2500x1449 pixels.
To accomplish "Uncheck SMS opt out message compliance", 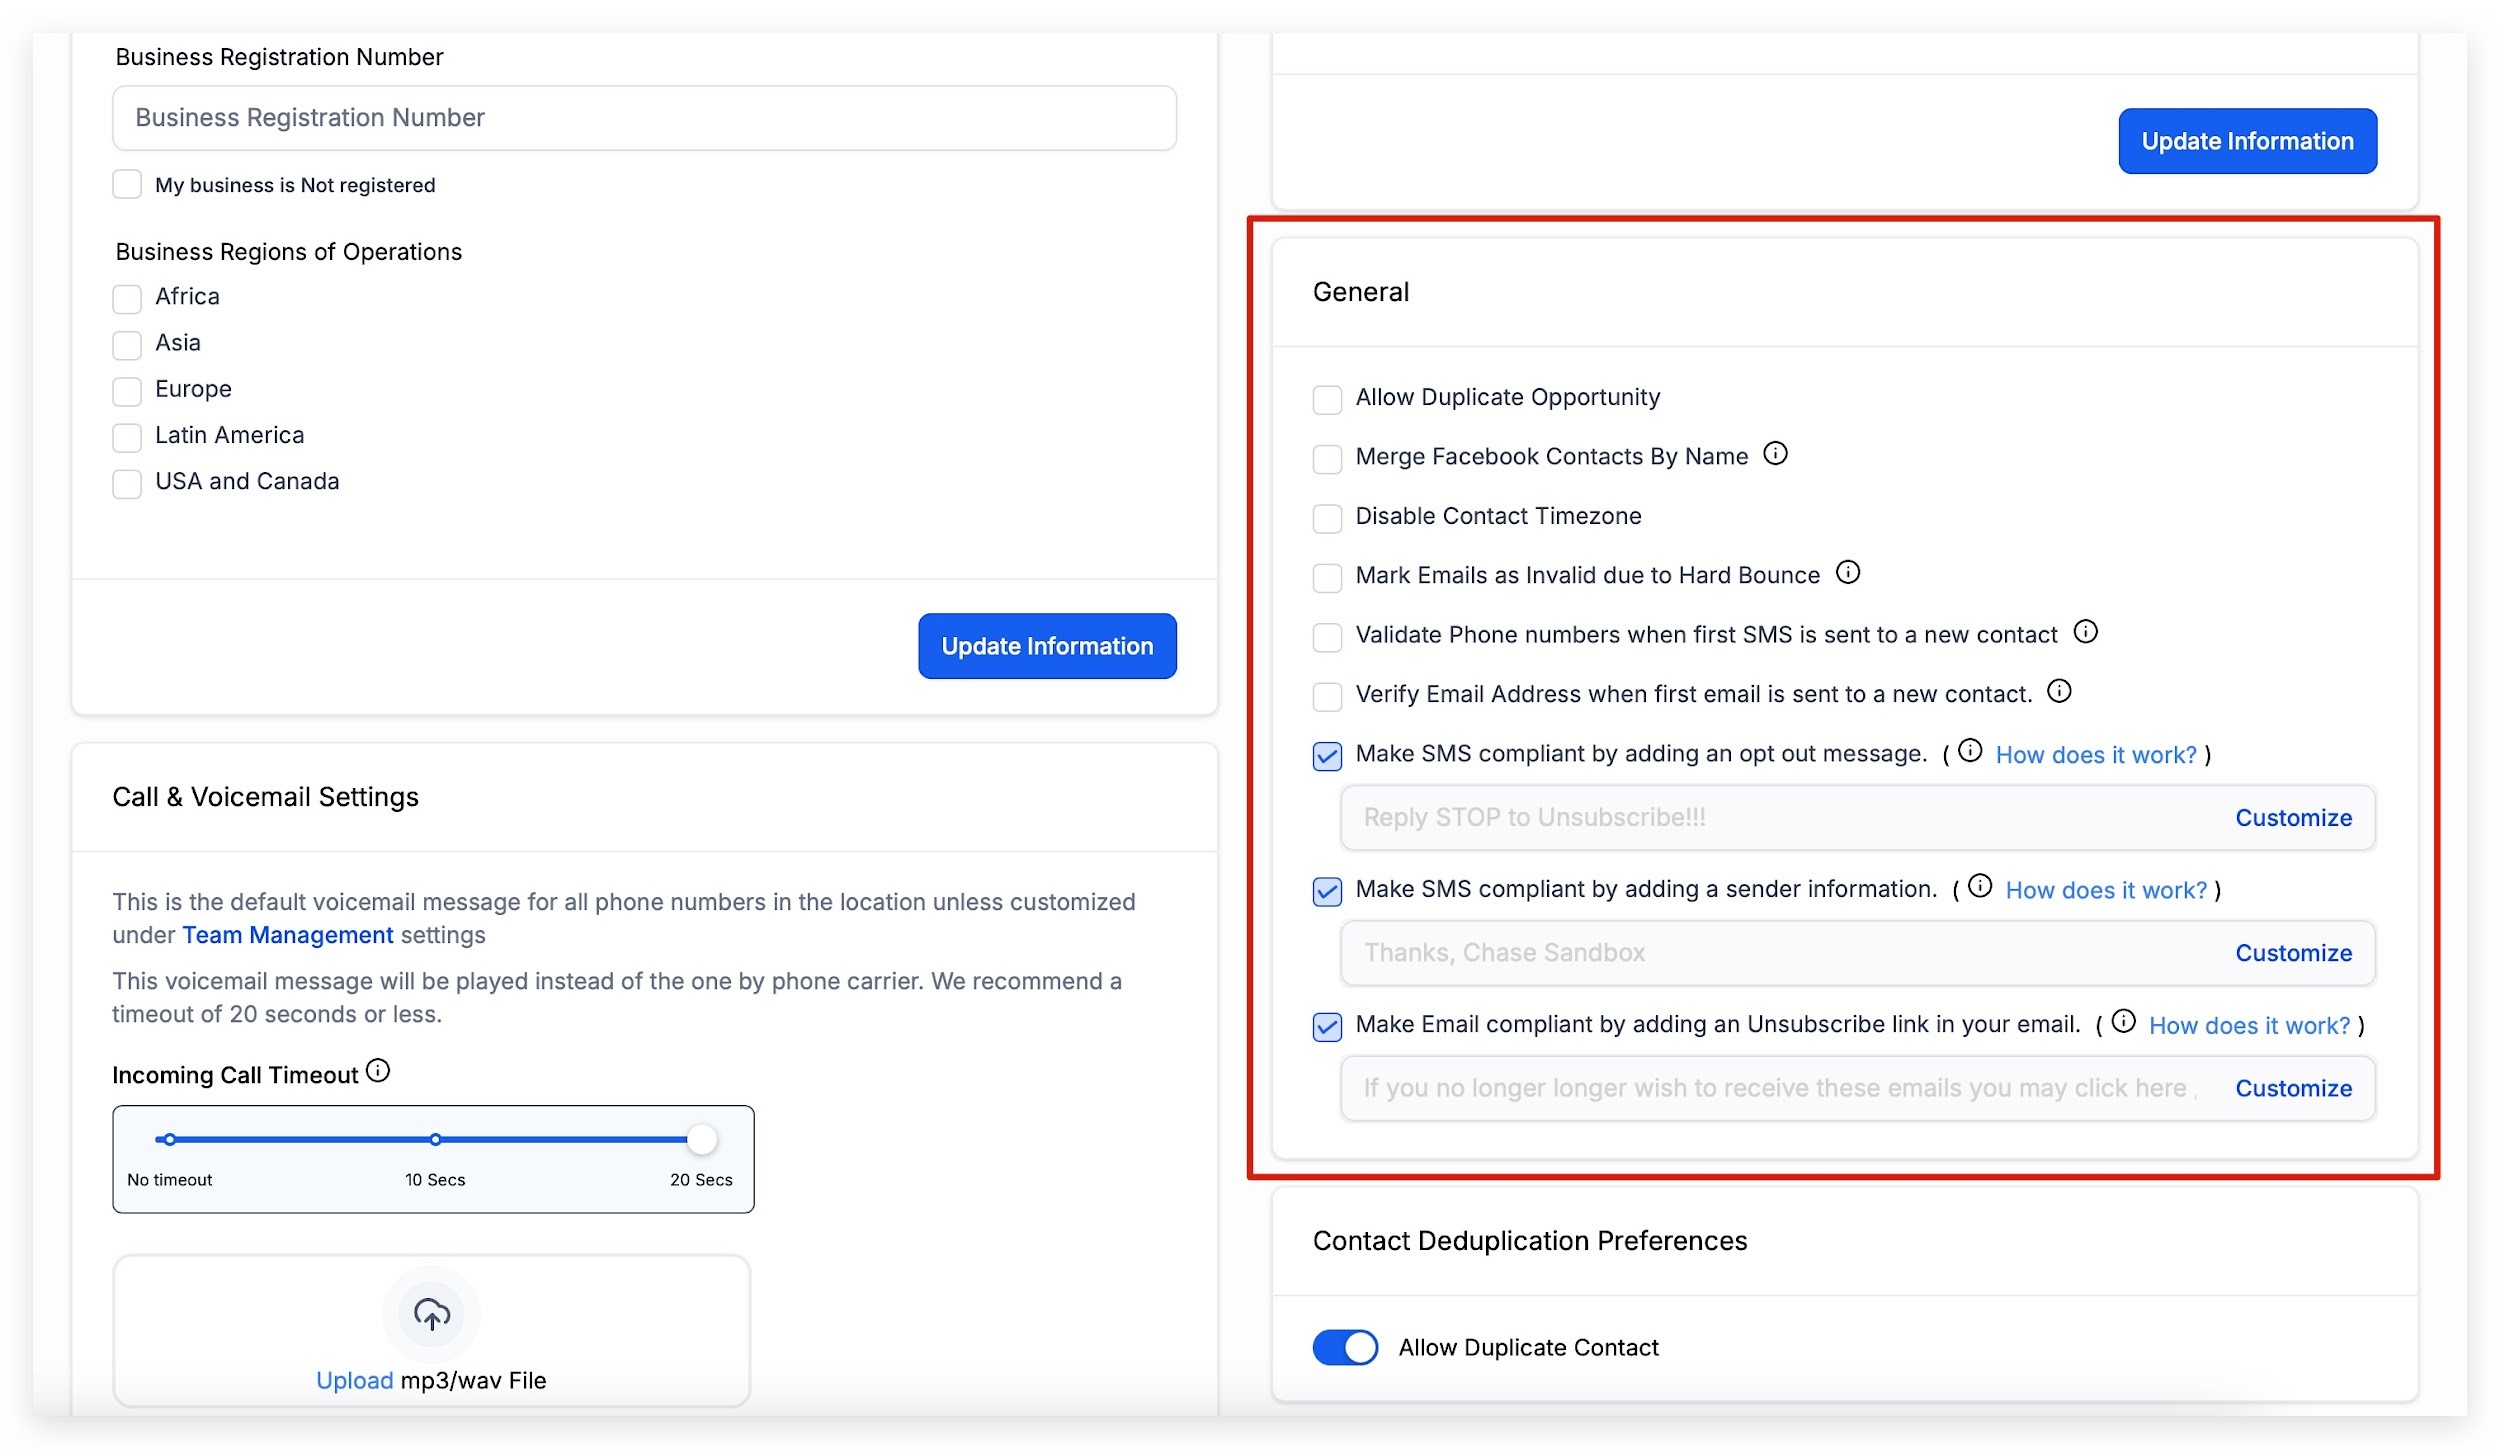I will click(x=1327, y=756).
